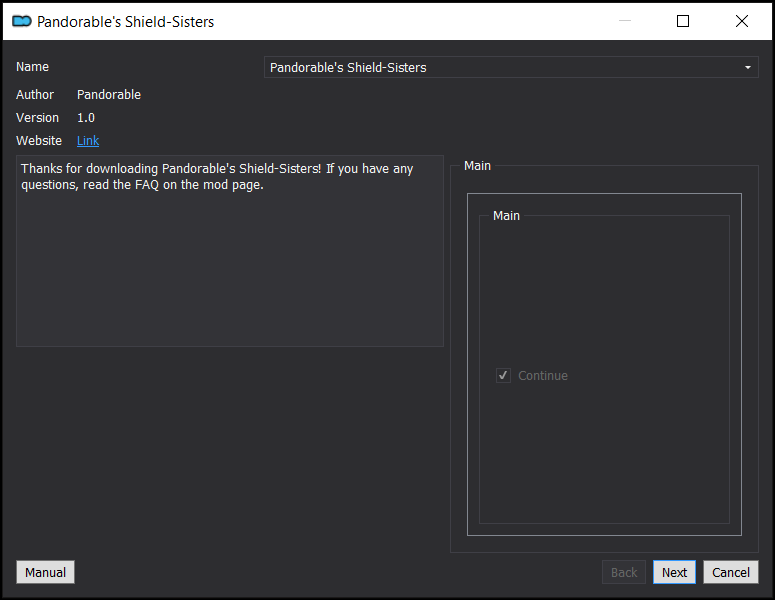The image size is (775, 600).
Task: Click the outer Main group heading
Action: pyautogui.click(x=478, y=166)
